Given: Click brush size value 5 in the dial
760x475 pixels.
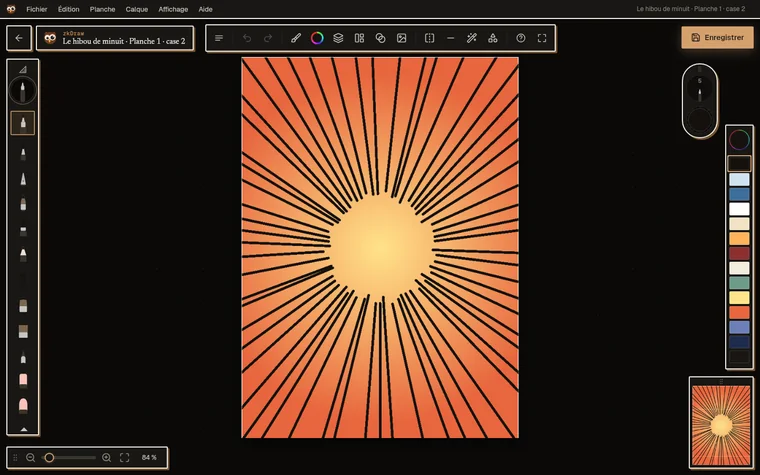Looking at the screenshot, I should 699,81.
